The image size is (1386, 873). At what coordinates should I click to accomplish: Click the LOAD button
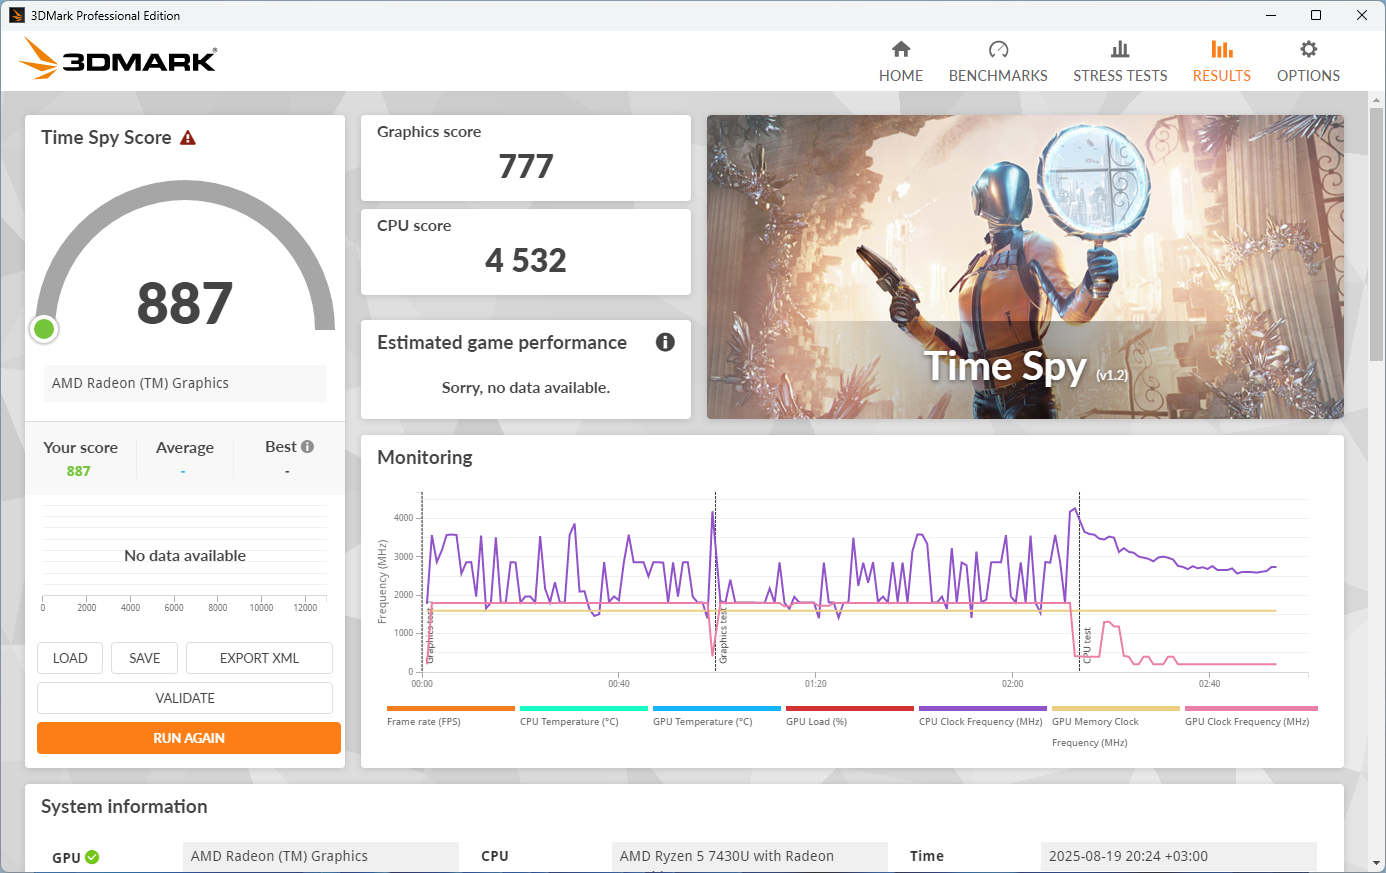coord(70,658)
